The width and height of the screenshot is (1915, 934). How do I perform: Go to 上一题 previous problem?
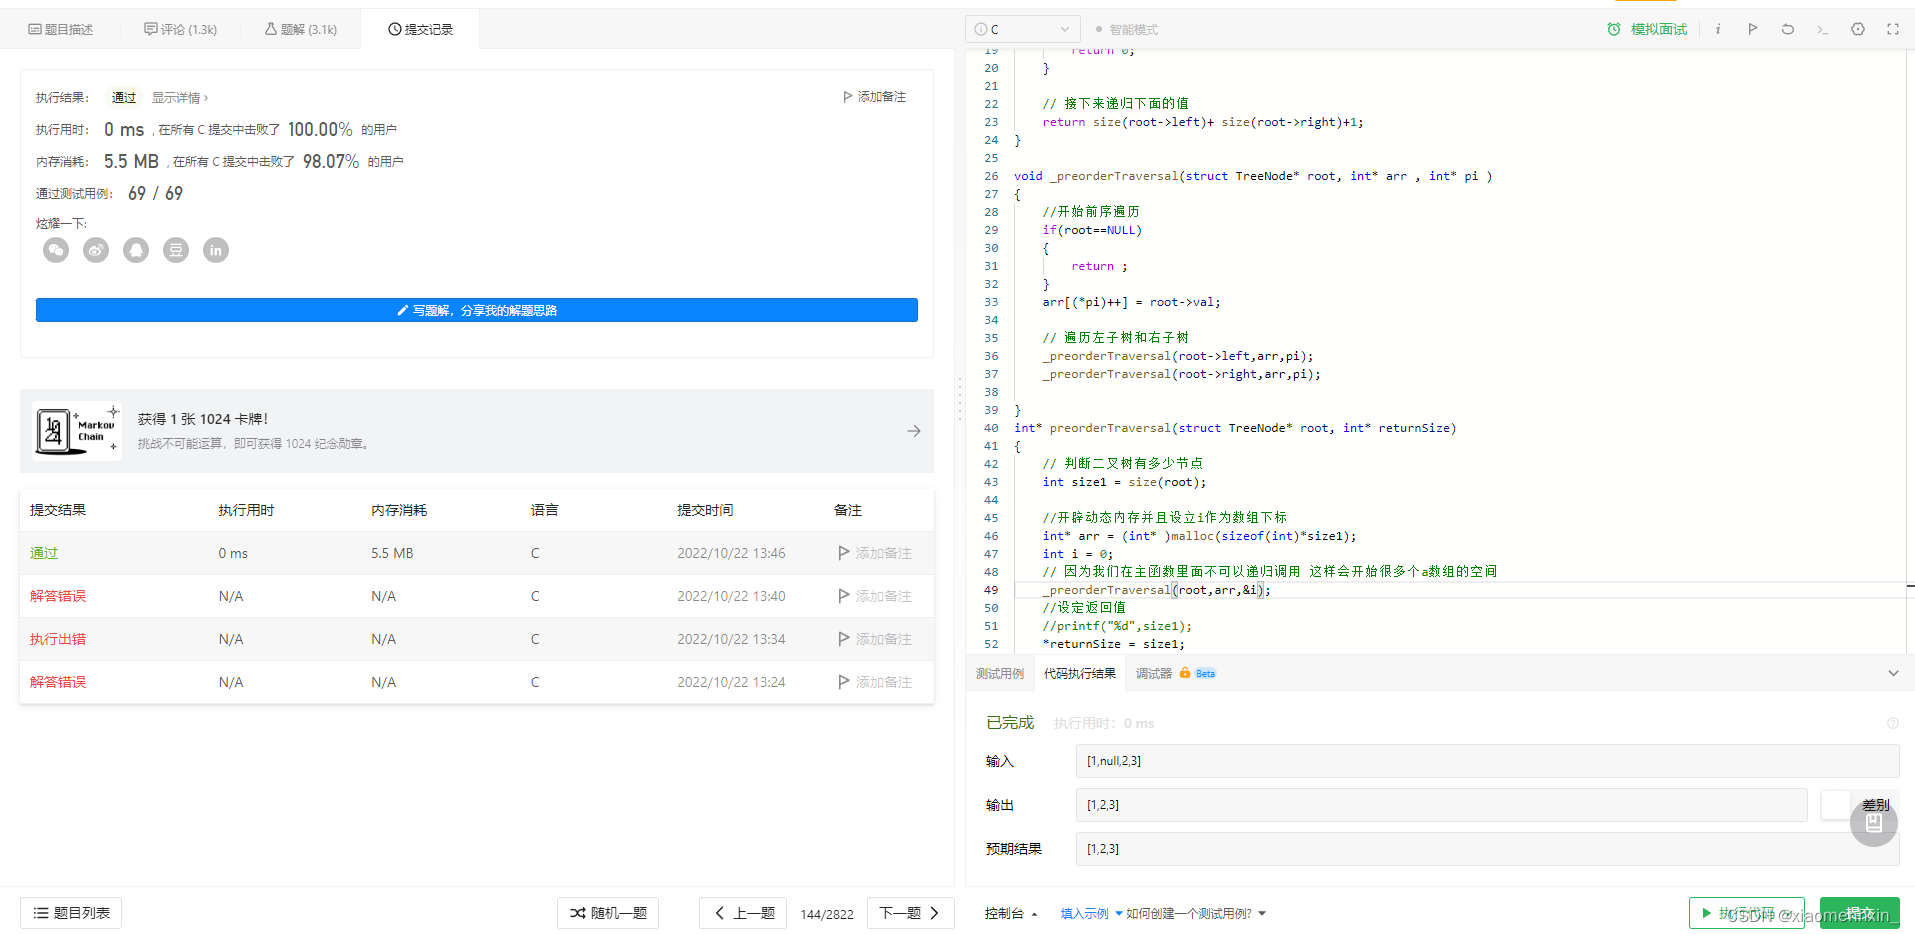click(x=743, y=913)
